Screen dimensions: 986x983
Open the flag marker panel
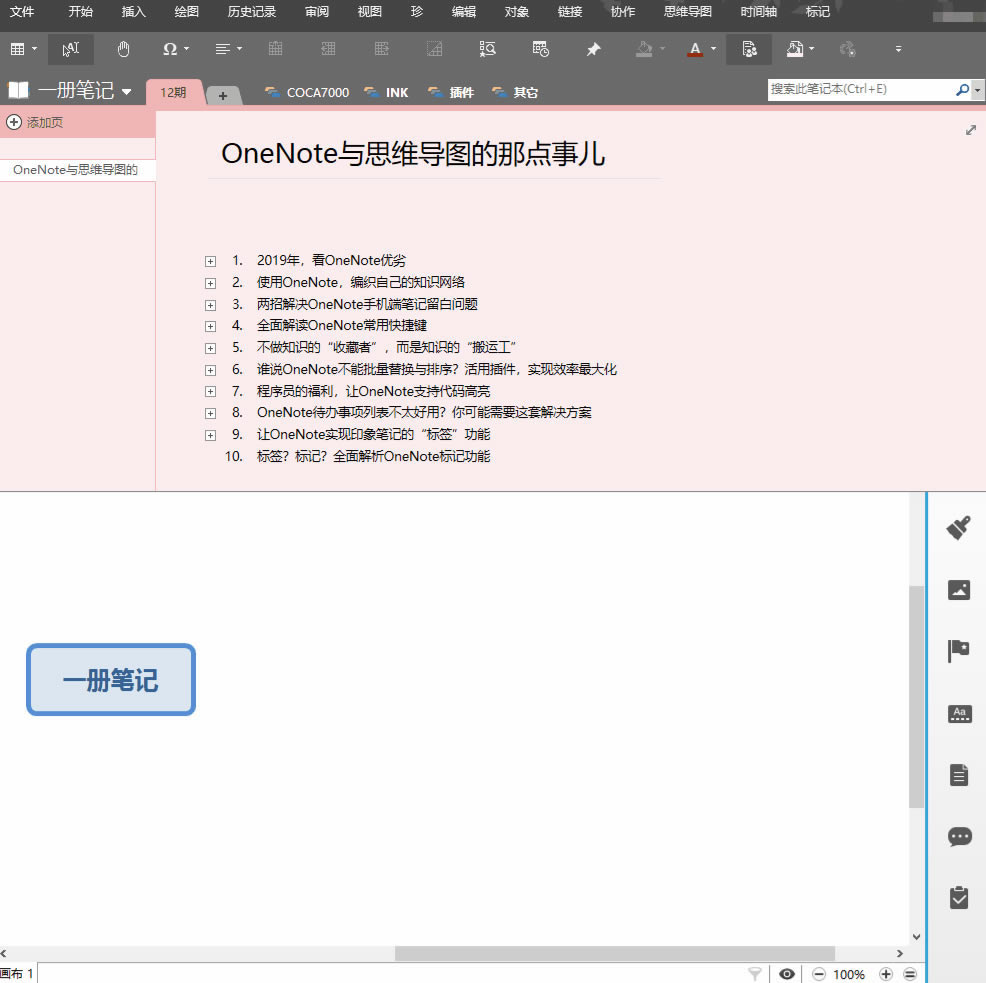tap(959, 651)
